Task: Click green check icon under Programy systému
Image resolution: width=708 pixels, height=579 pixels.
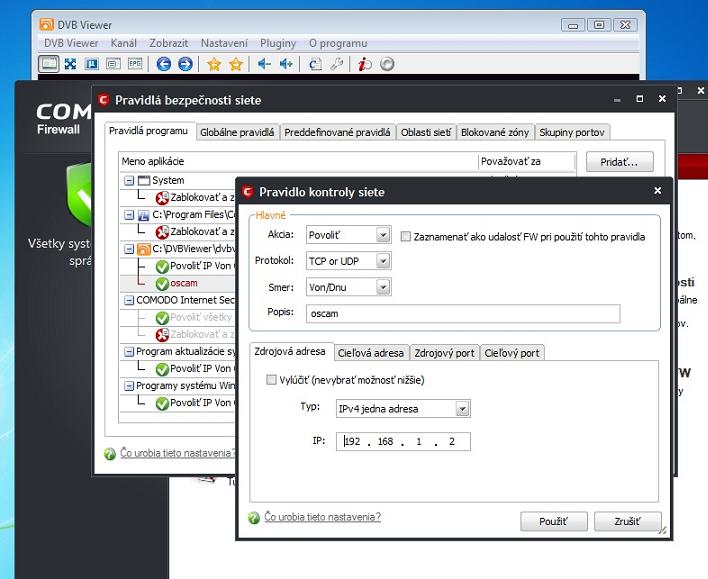Action: point(162,403)
